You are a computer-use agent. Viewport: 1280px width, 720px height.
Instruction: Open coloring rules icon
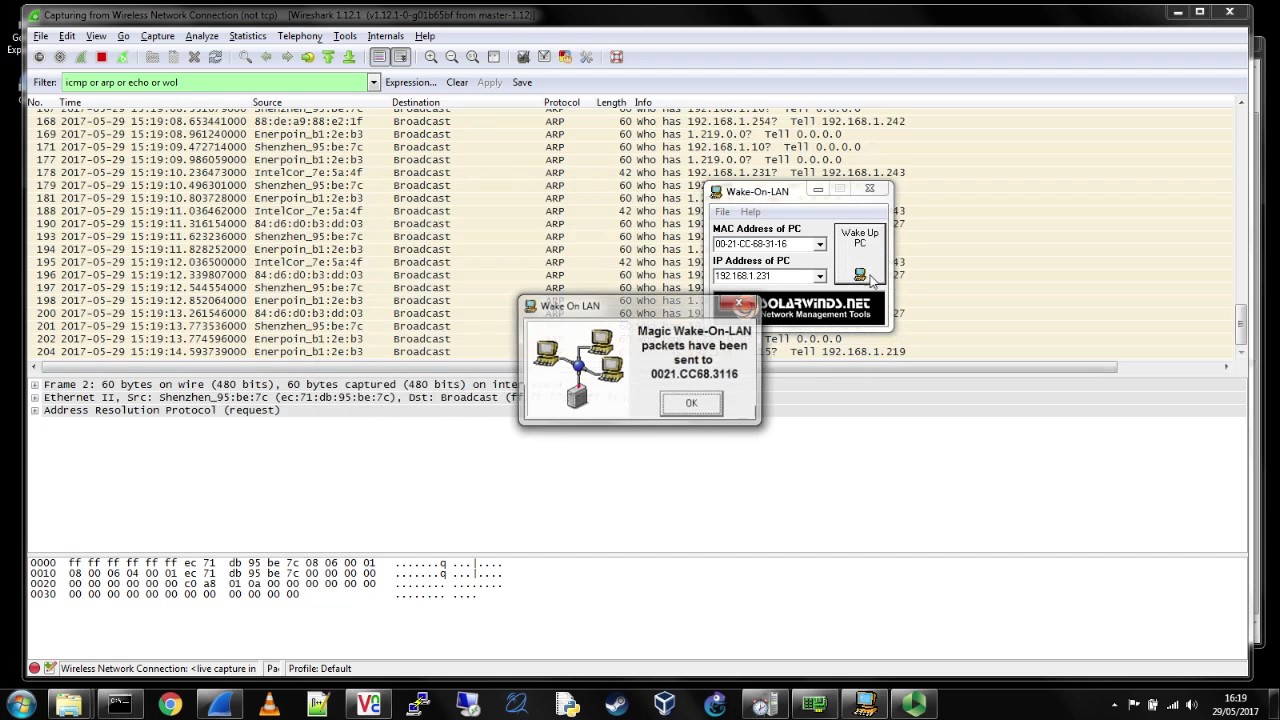coord(565,57)
